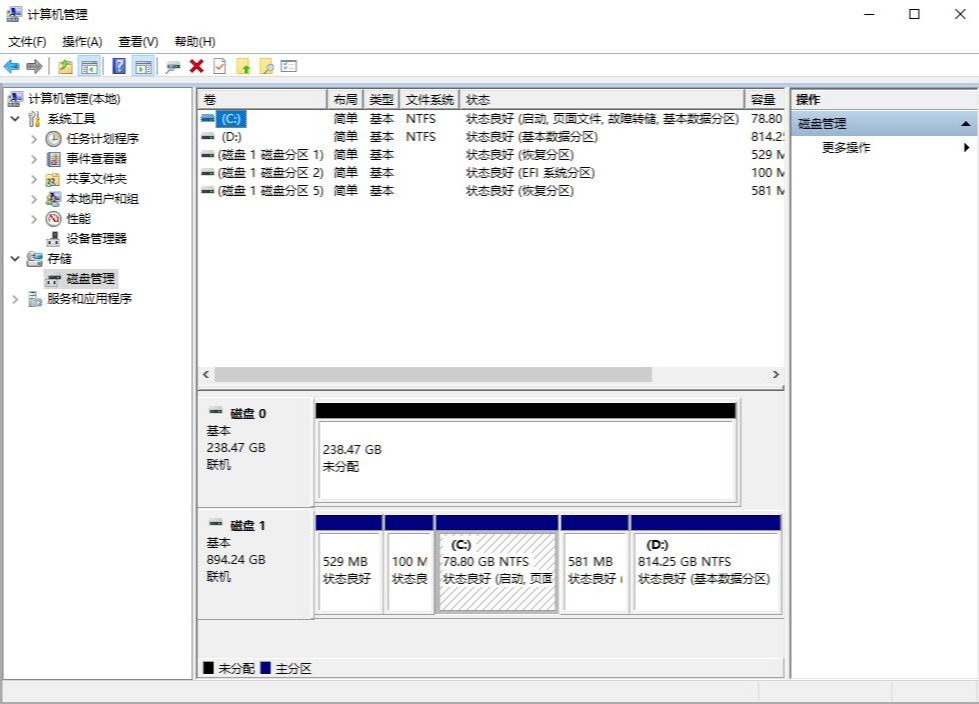Expand the Shared Folders (共享文件夹) node
This screenshot has width=979, height=704.
point(34,178)
